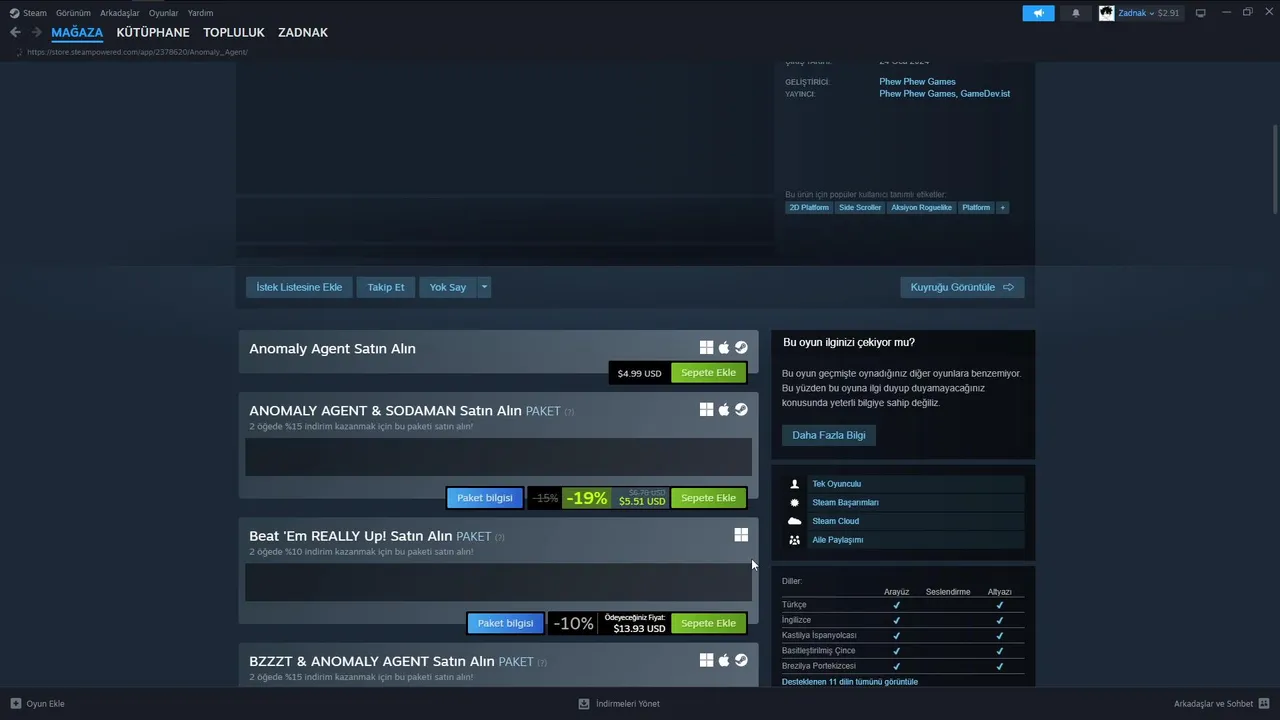
Task: Click the plus icon beside Oyun Ekle
Action: 15,703
